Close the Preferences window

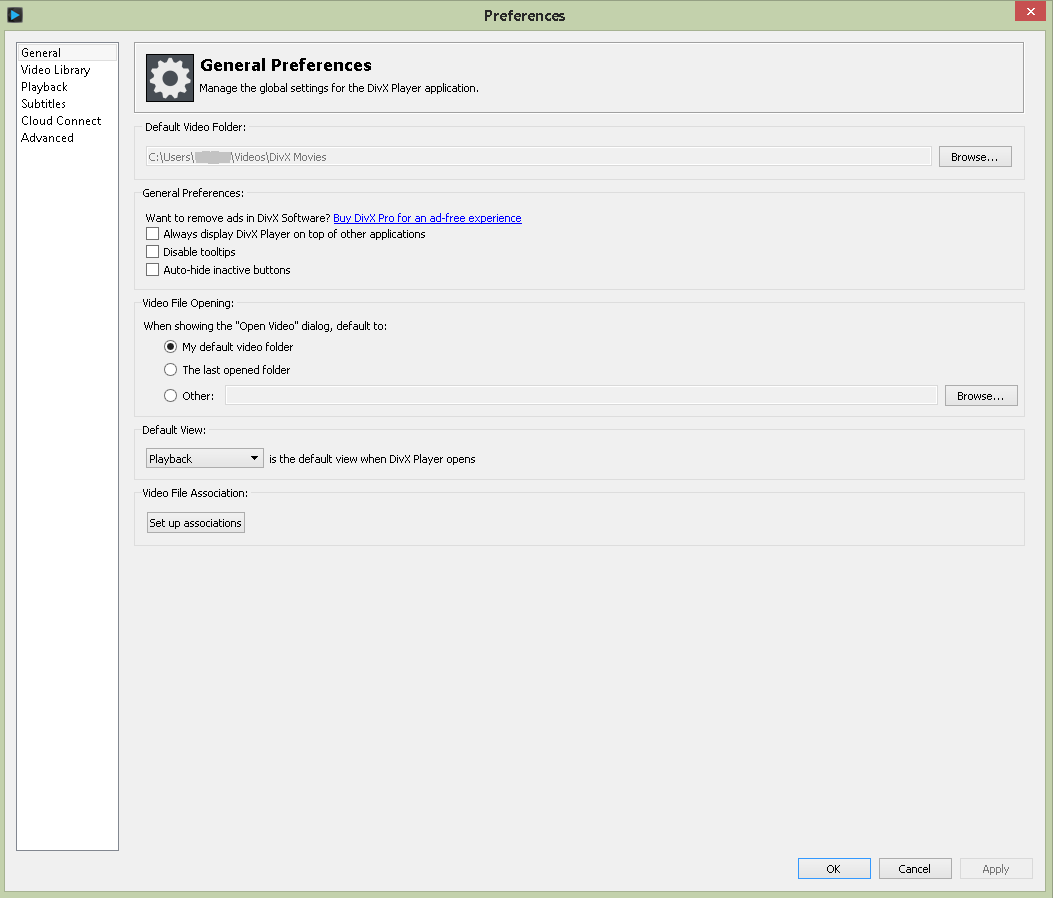pos(1028,13)
